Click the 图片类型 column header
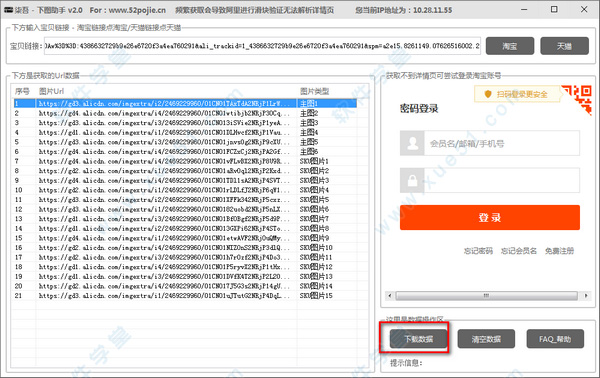 point(327,91)
